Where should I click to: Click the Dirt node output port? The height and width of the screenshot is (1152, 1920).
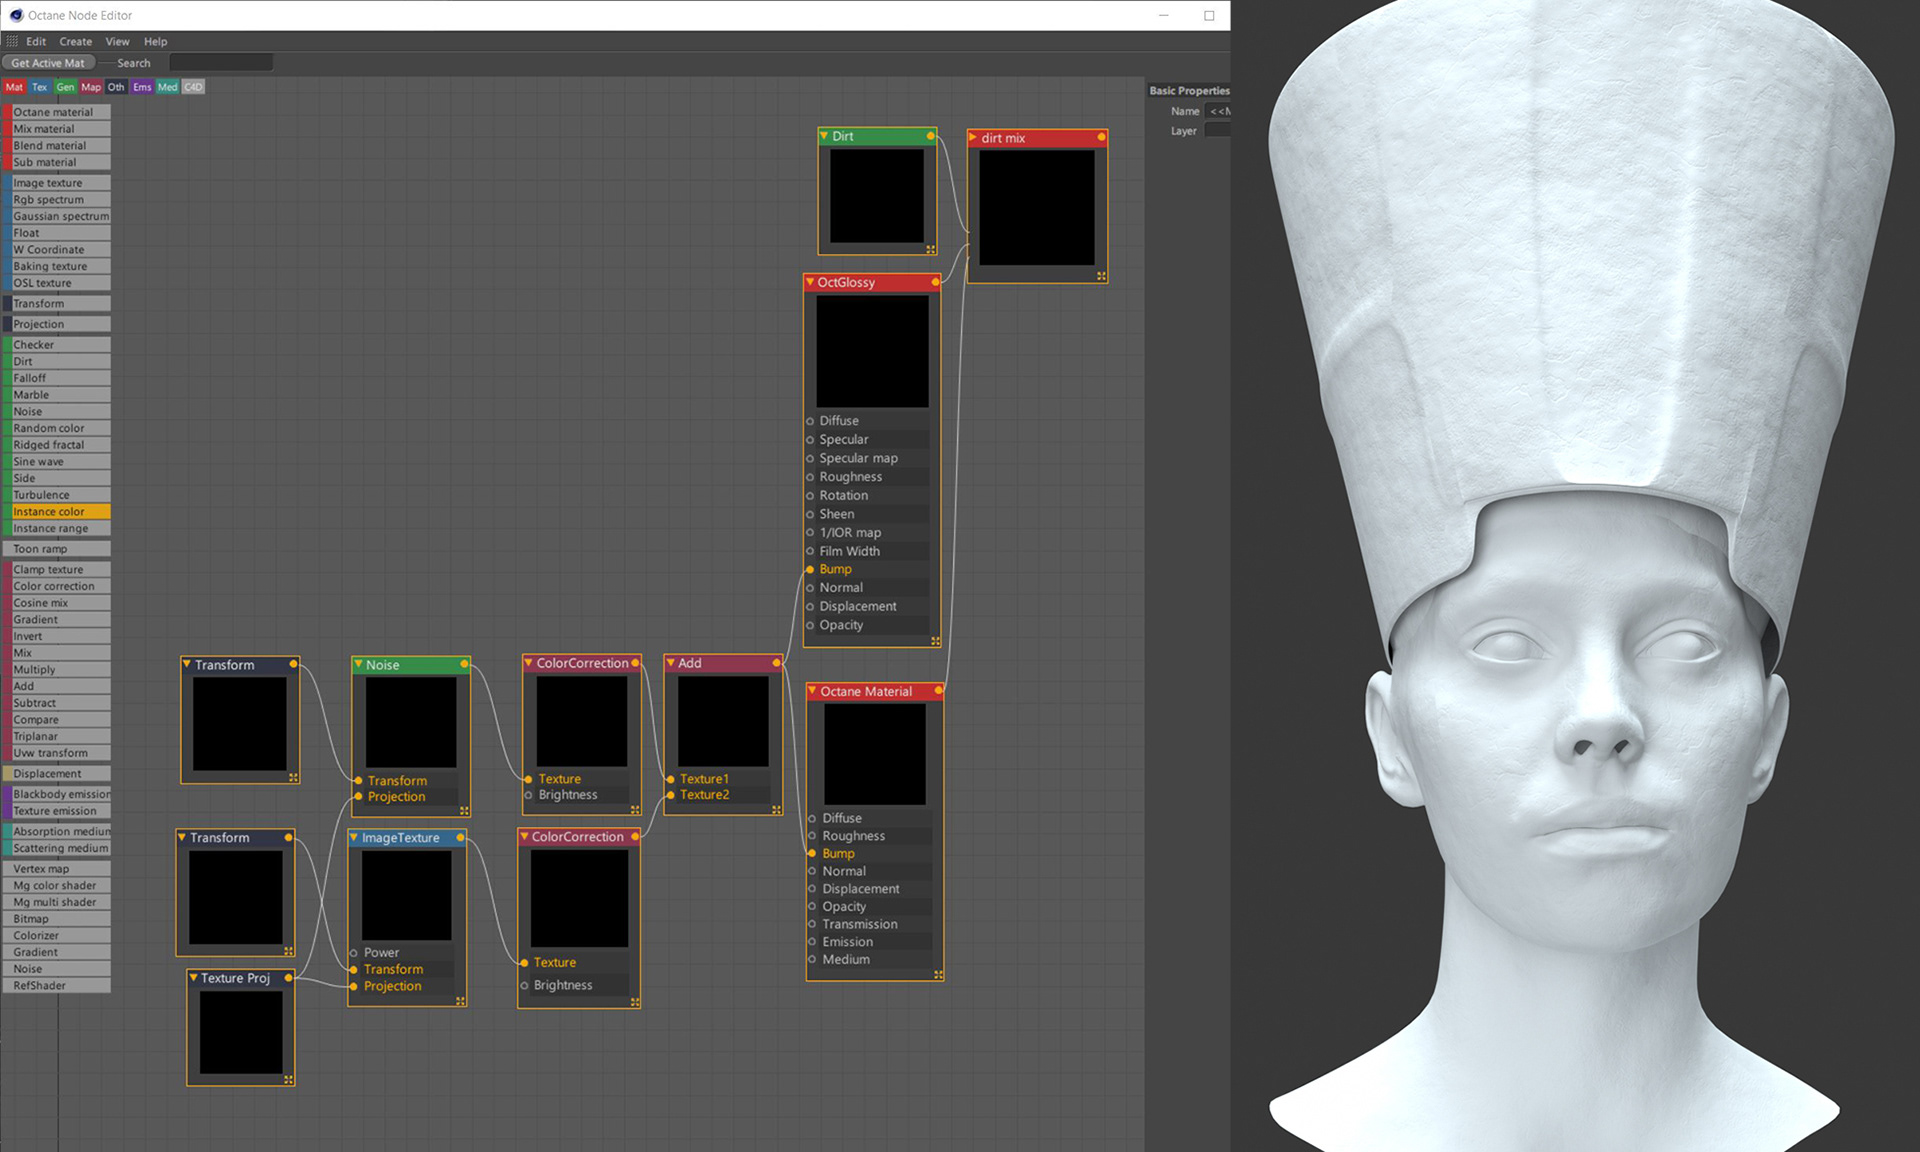click(930, 136)
